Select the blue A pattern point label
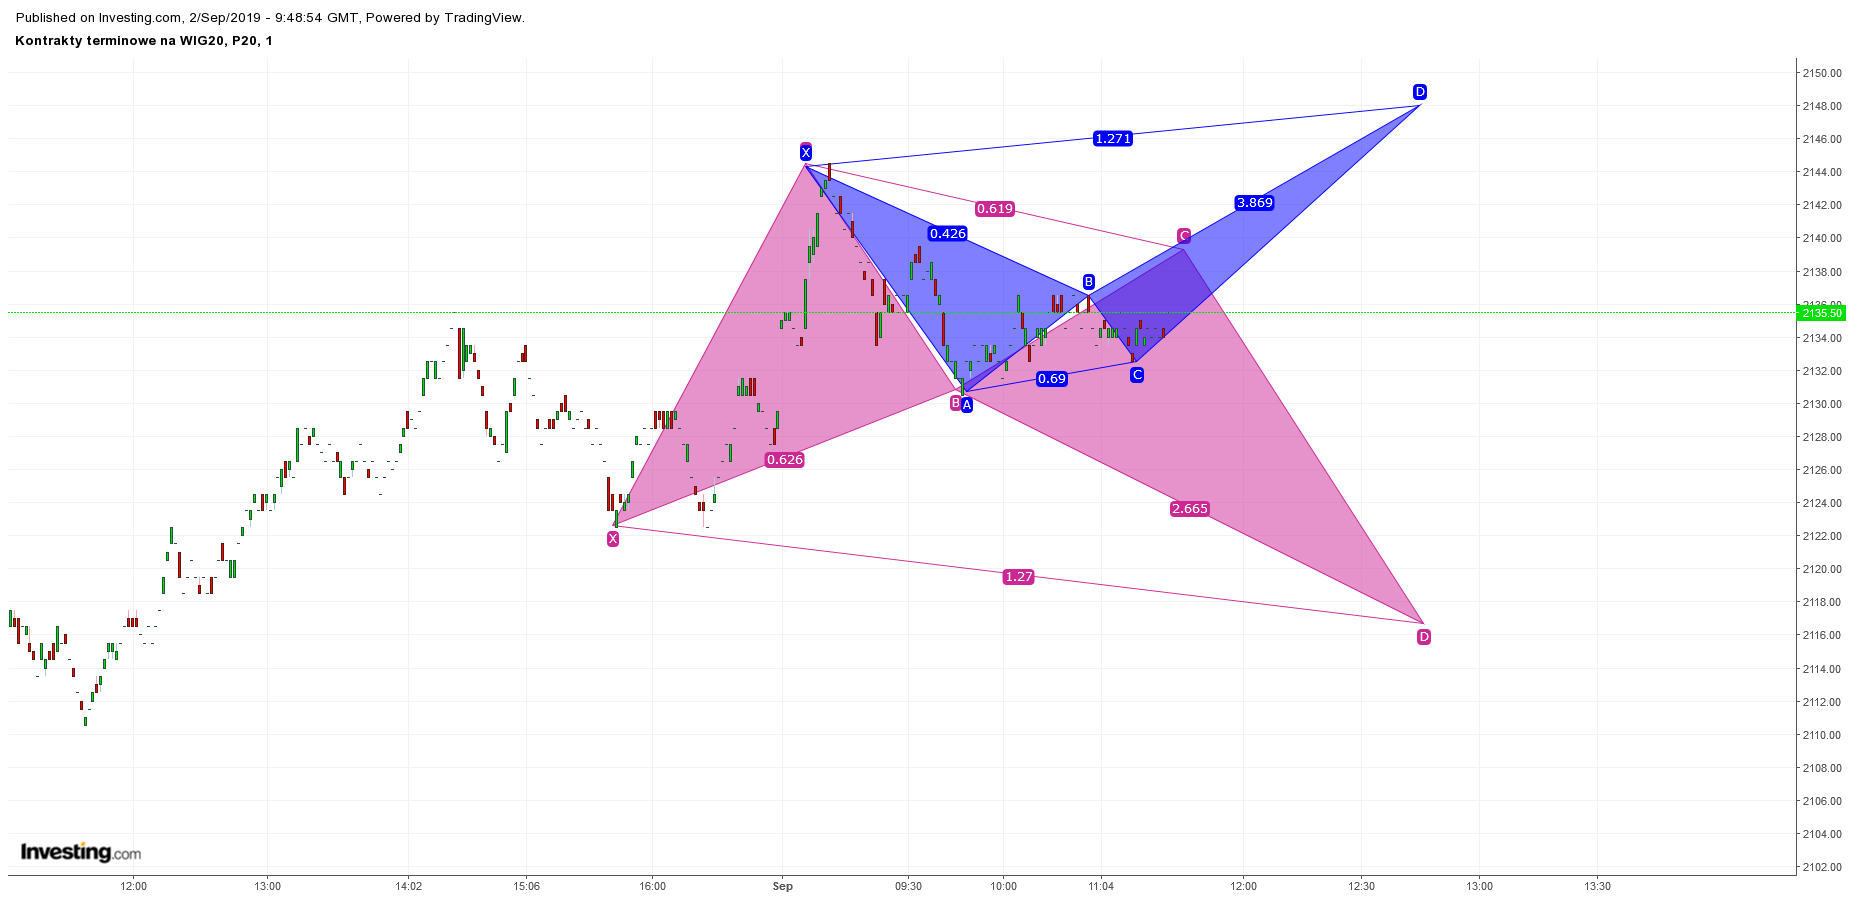The image size is (1853, 899). point(967,405)
